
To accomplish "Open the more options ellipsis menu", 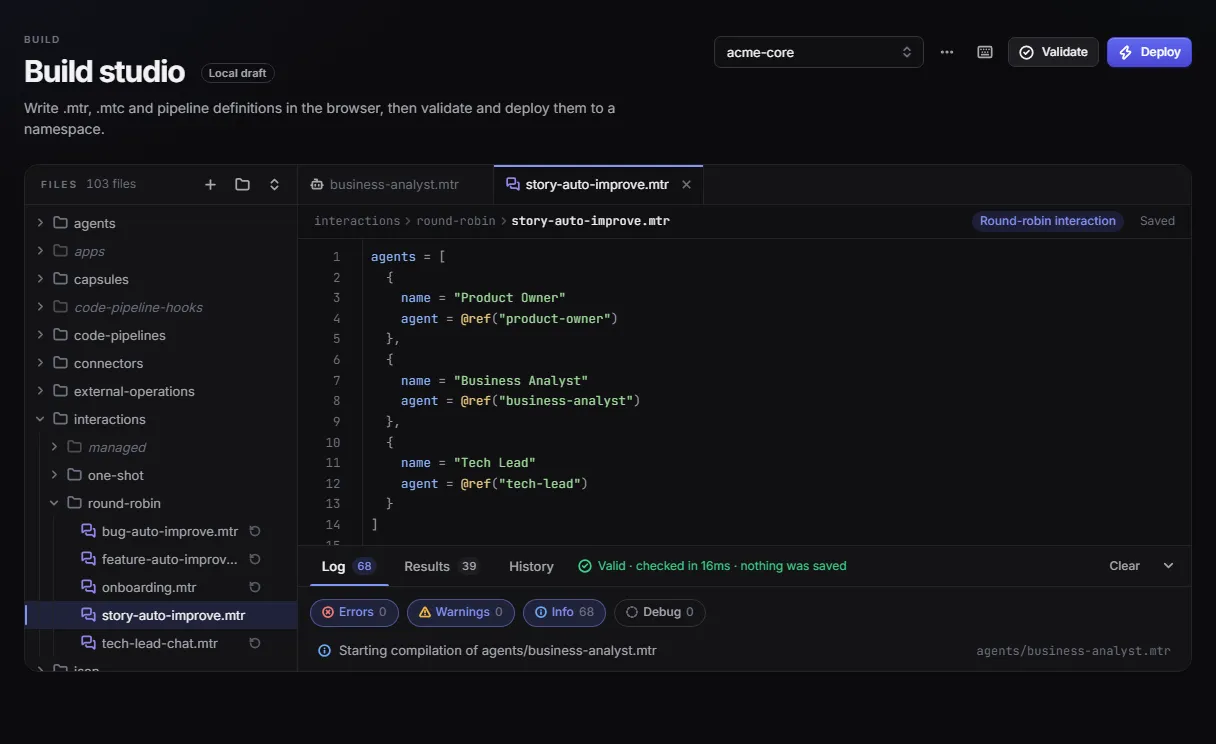I will click(947, 52).
